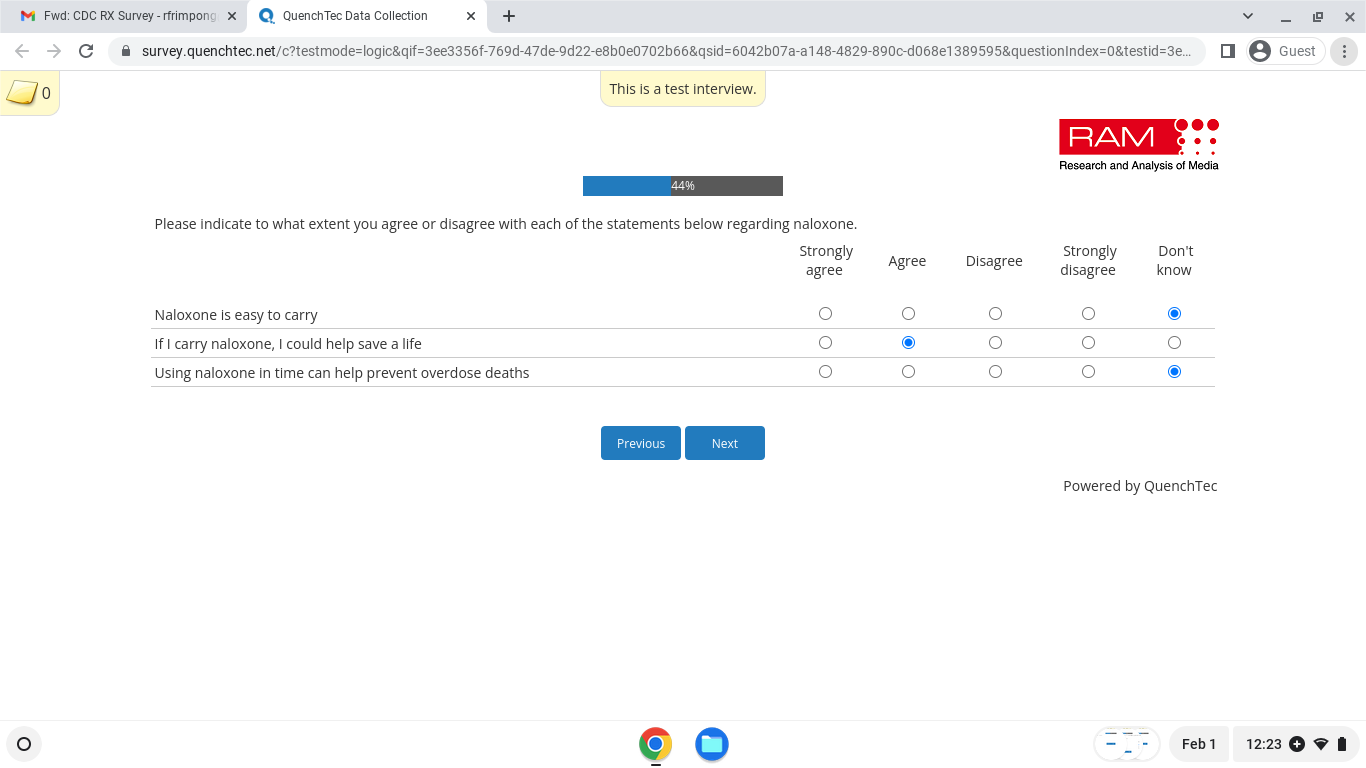The image size is (1366, 768).
Task: Click the 44% progress bar
Action: pos(682,186)
